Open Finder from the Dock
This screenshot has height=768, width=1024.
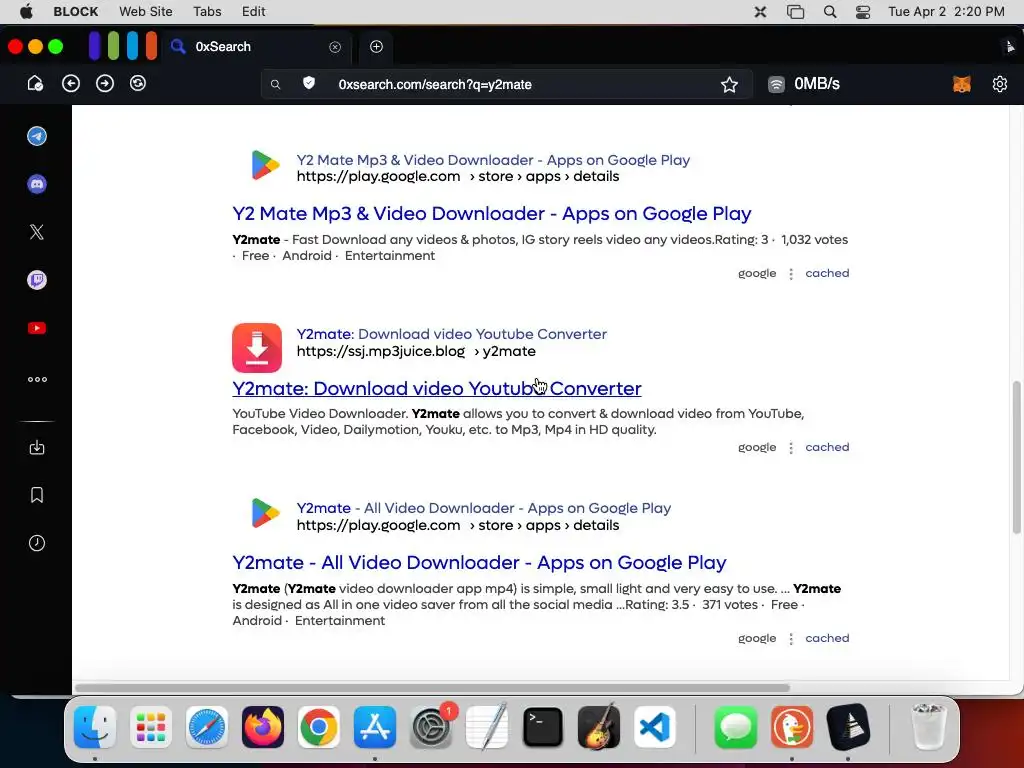[x=95, y=727]
